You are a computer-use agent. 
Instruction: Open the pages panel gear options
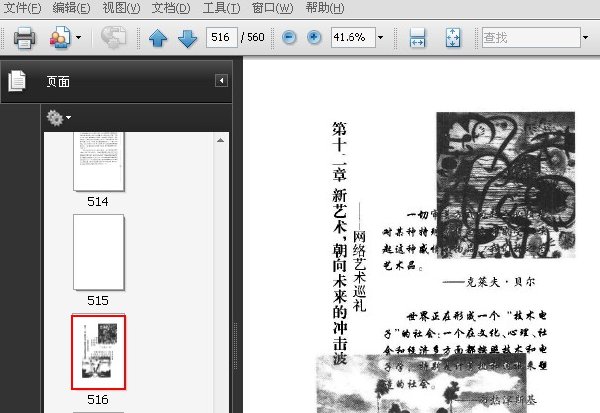(x=55, y=118)
